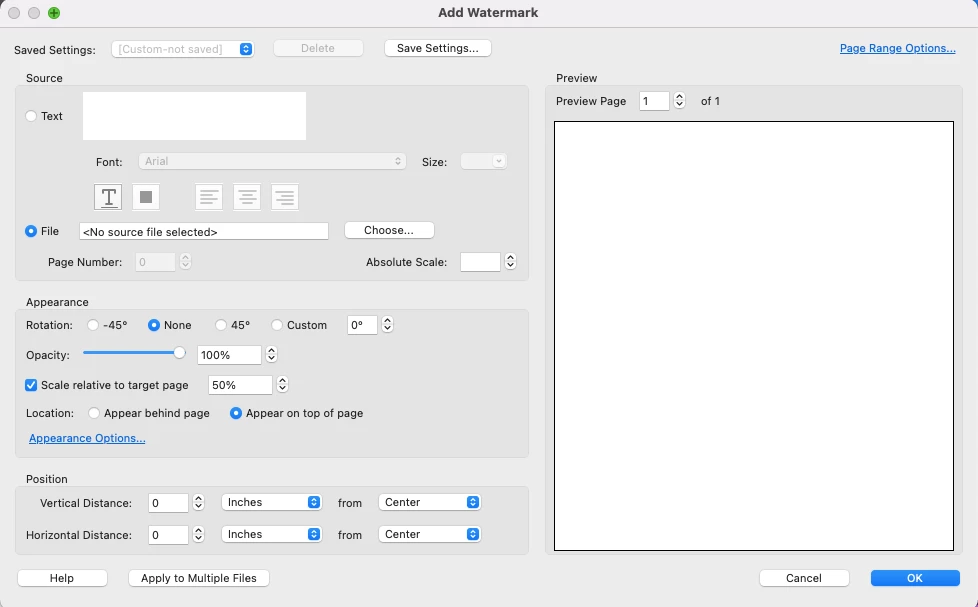Viewport: 978px width, 607px height.
Task: Click the Vertical Distance stepper
Action: pyautogui.click(x=198, y=502)
